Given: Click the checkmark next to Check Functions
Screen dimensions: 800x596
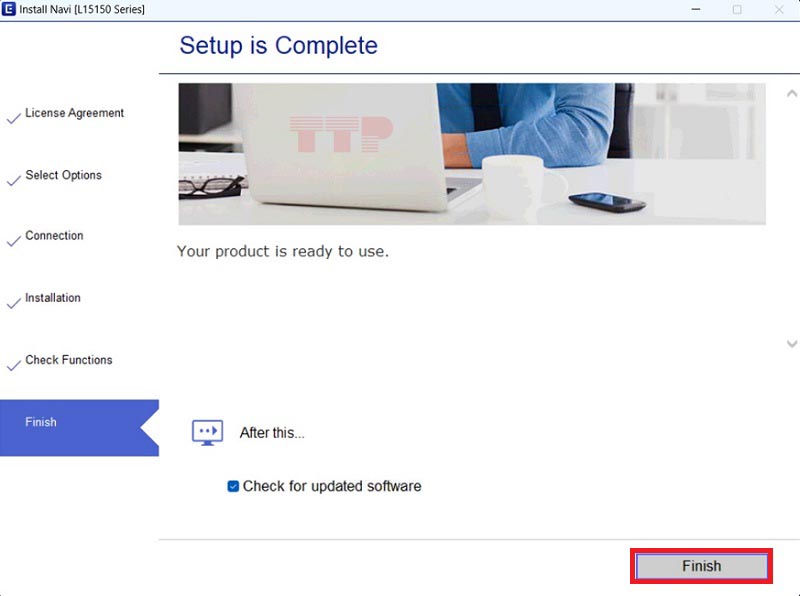Looking at the screenshot, I should [13, 365].
